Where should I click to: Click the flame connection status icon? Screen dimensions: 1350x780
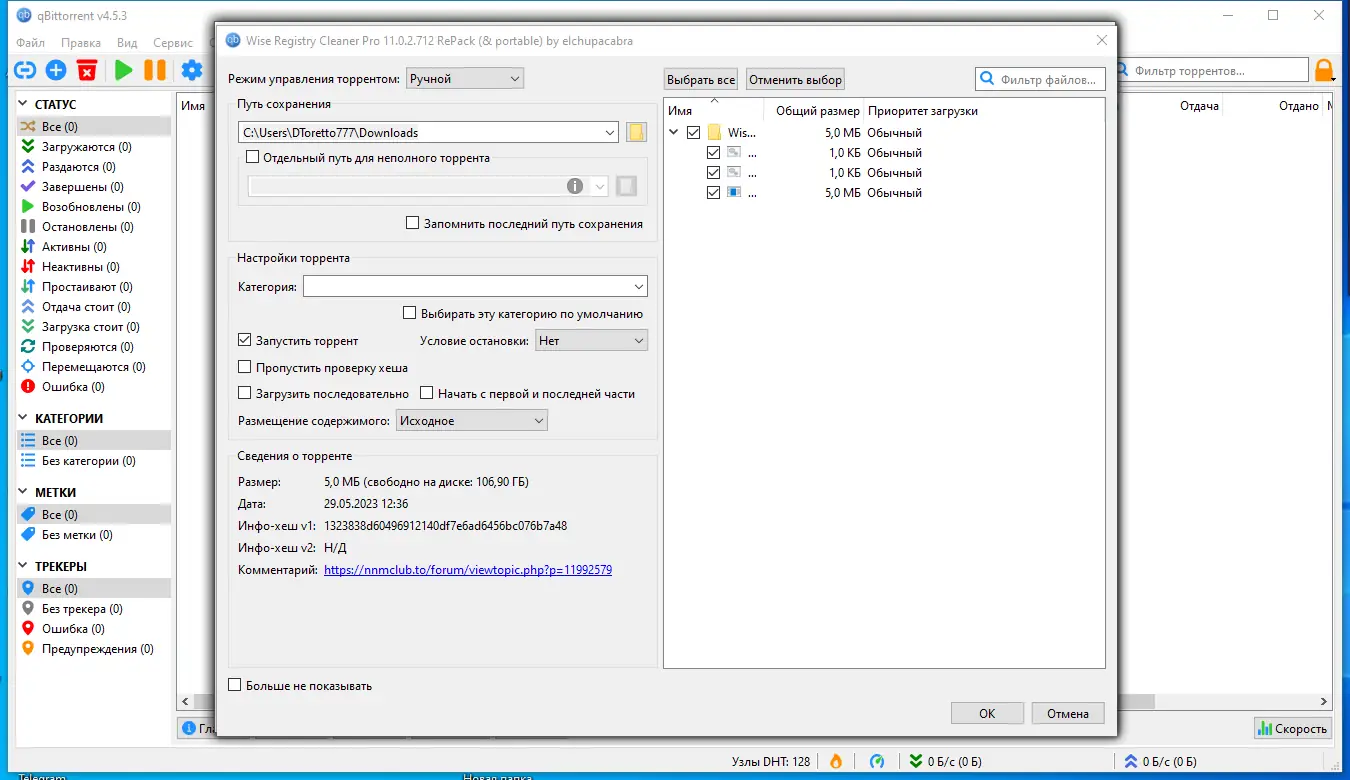(836, 761)
